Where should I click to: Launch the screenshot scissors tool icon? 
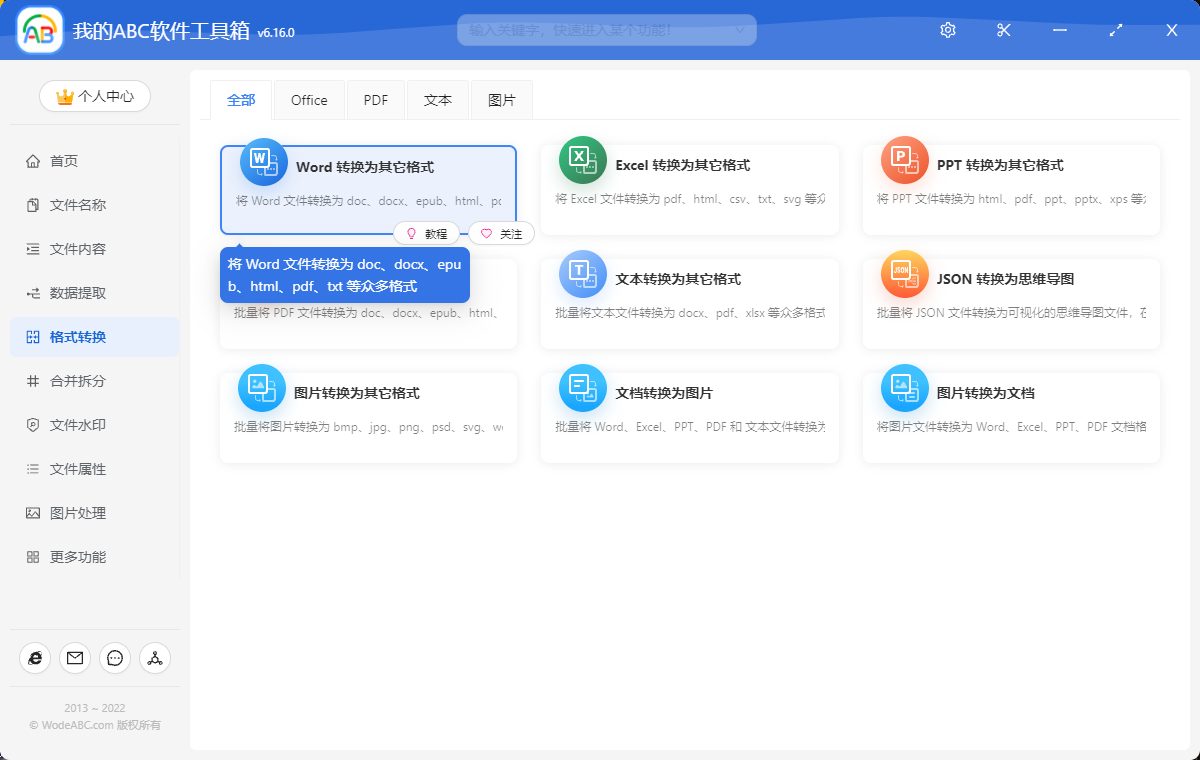click(1003, 30)
